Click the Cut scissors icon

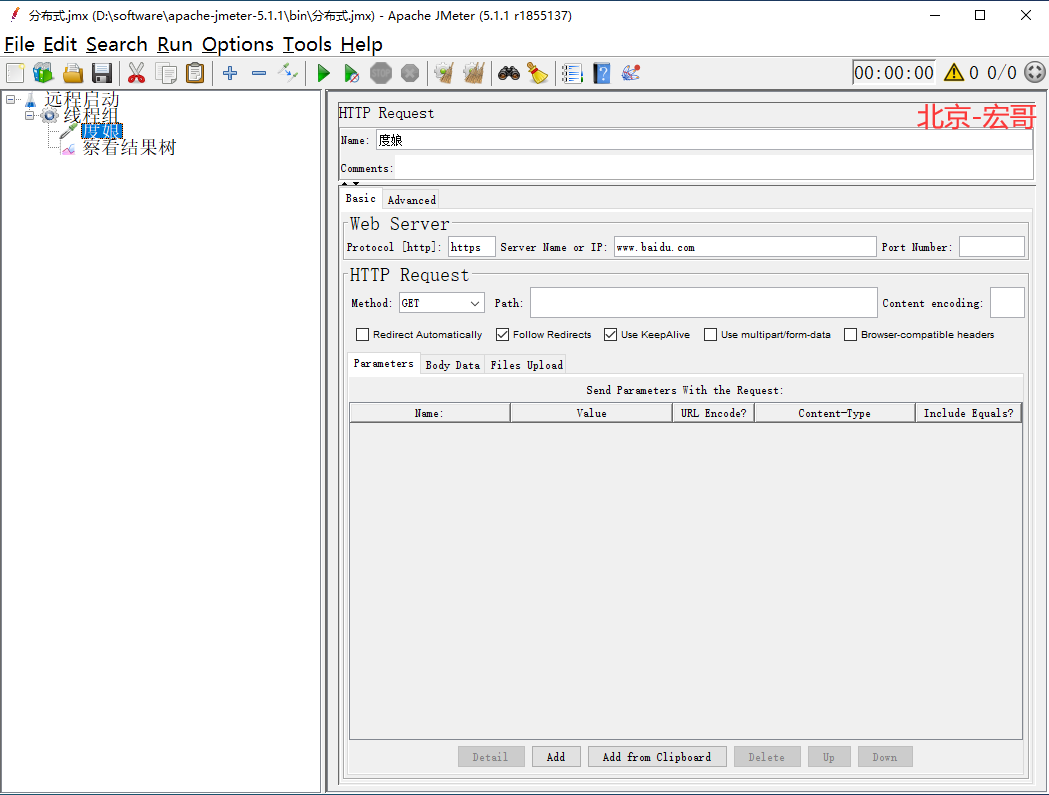coord(136,73)
